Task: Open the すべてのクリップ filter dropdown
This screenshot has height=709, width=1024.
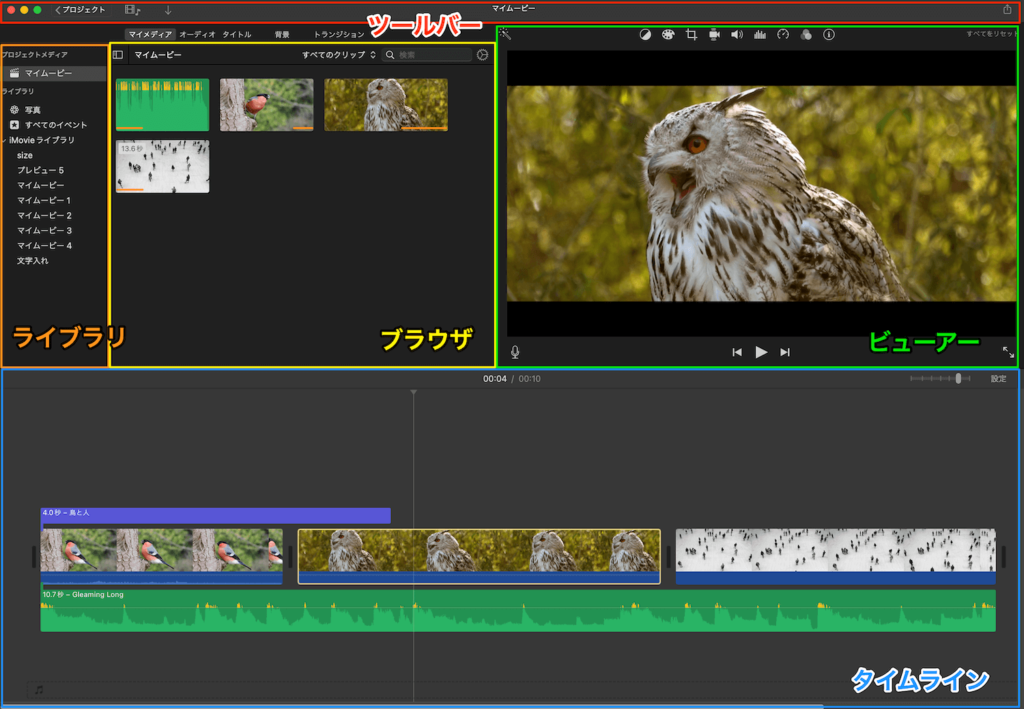Action: point(339,55)
